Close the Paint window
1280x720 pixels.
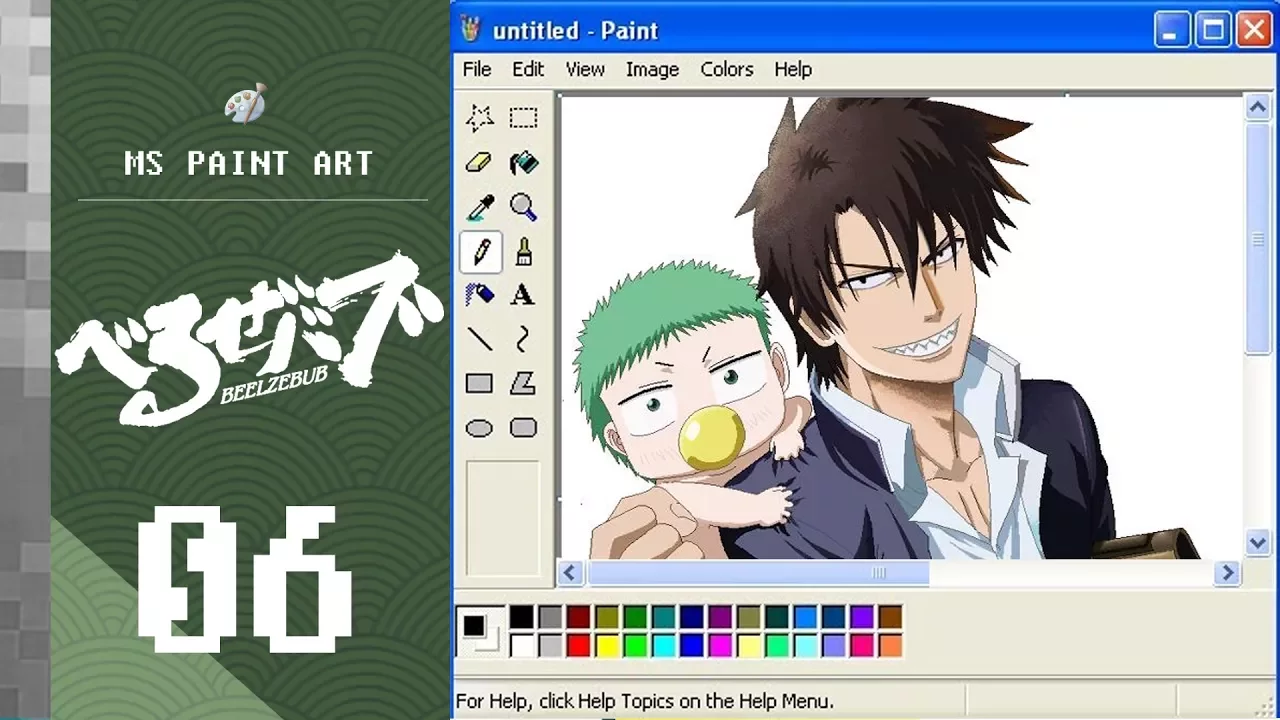click(x=1254, y=30)
